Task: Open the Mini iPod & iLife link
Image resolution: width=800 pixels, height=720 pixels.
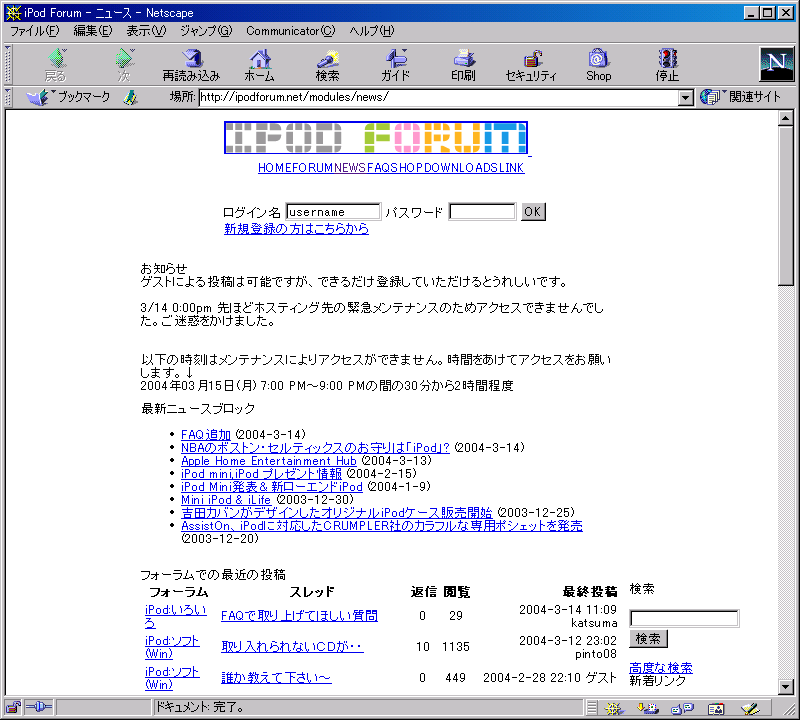Action: [x=226, y=500]
